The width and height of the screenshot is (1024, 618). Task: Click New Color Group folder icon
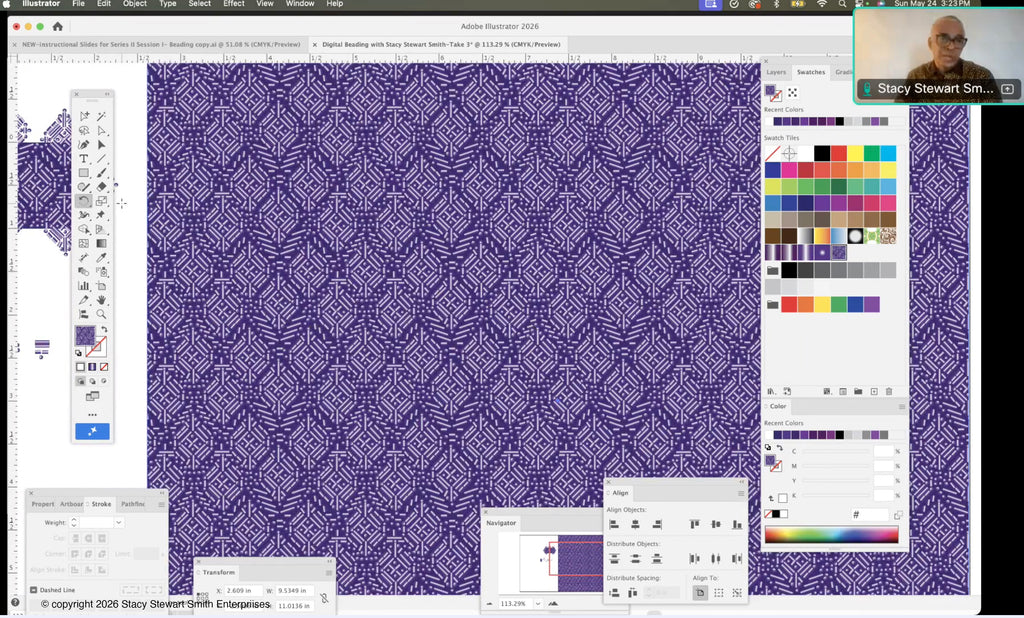pos(858,391)
